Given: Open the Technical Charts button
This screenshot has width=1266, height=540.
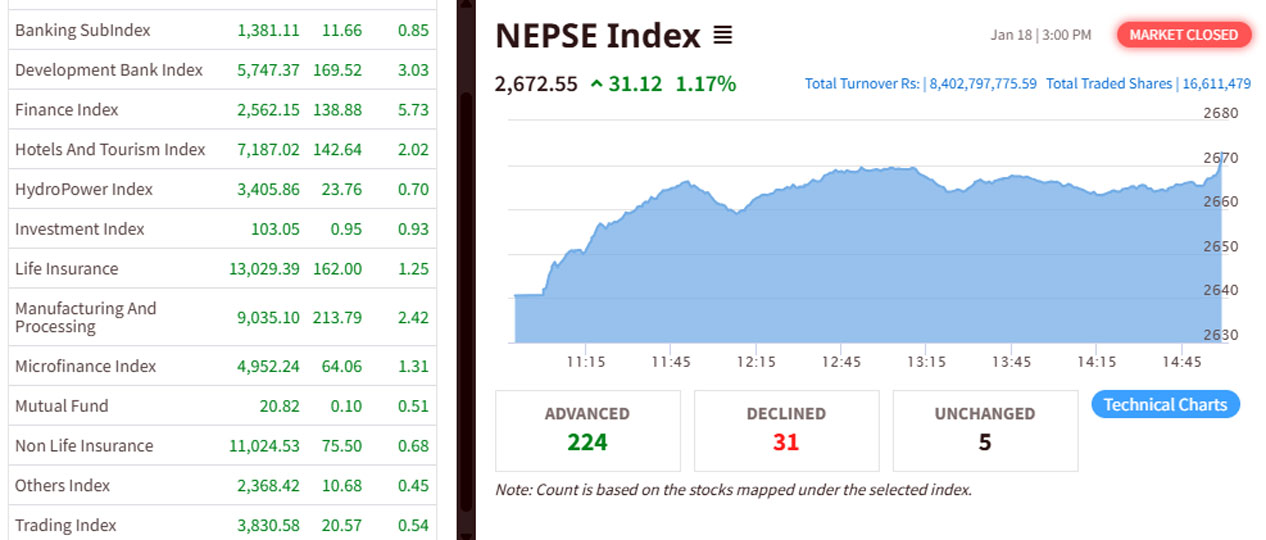Looking at the screenshot, I should coord(1165,405).
